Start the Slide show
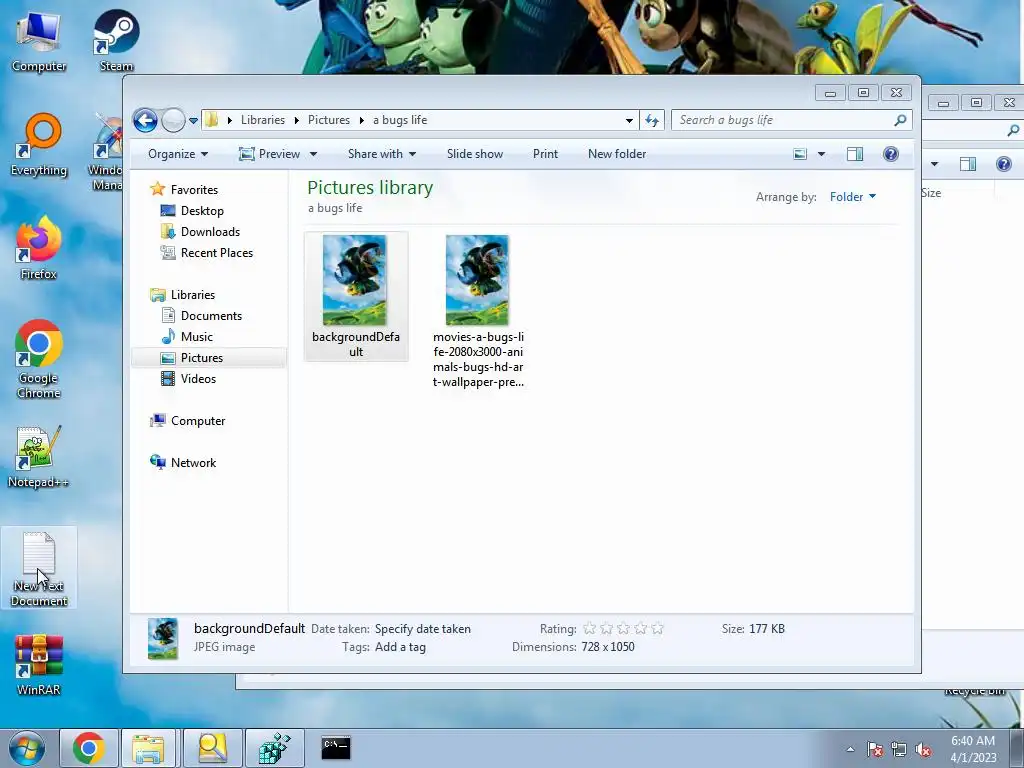This screenshot has height=768, width=1024. 475,154
